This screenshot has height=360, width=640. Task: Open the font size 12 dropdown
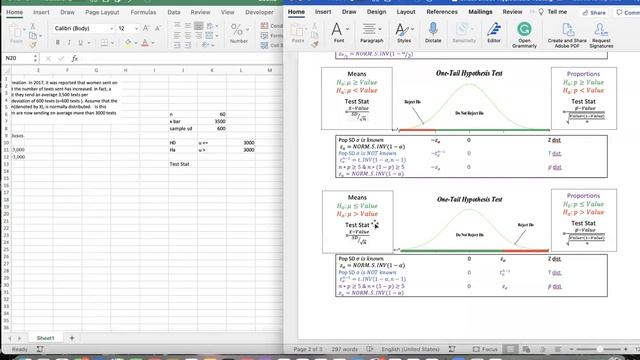[136, 29]
